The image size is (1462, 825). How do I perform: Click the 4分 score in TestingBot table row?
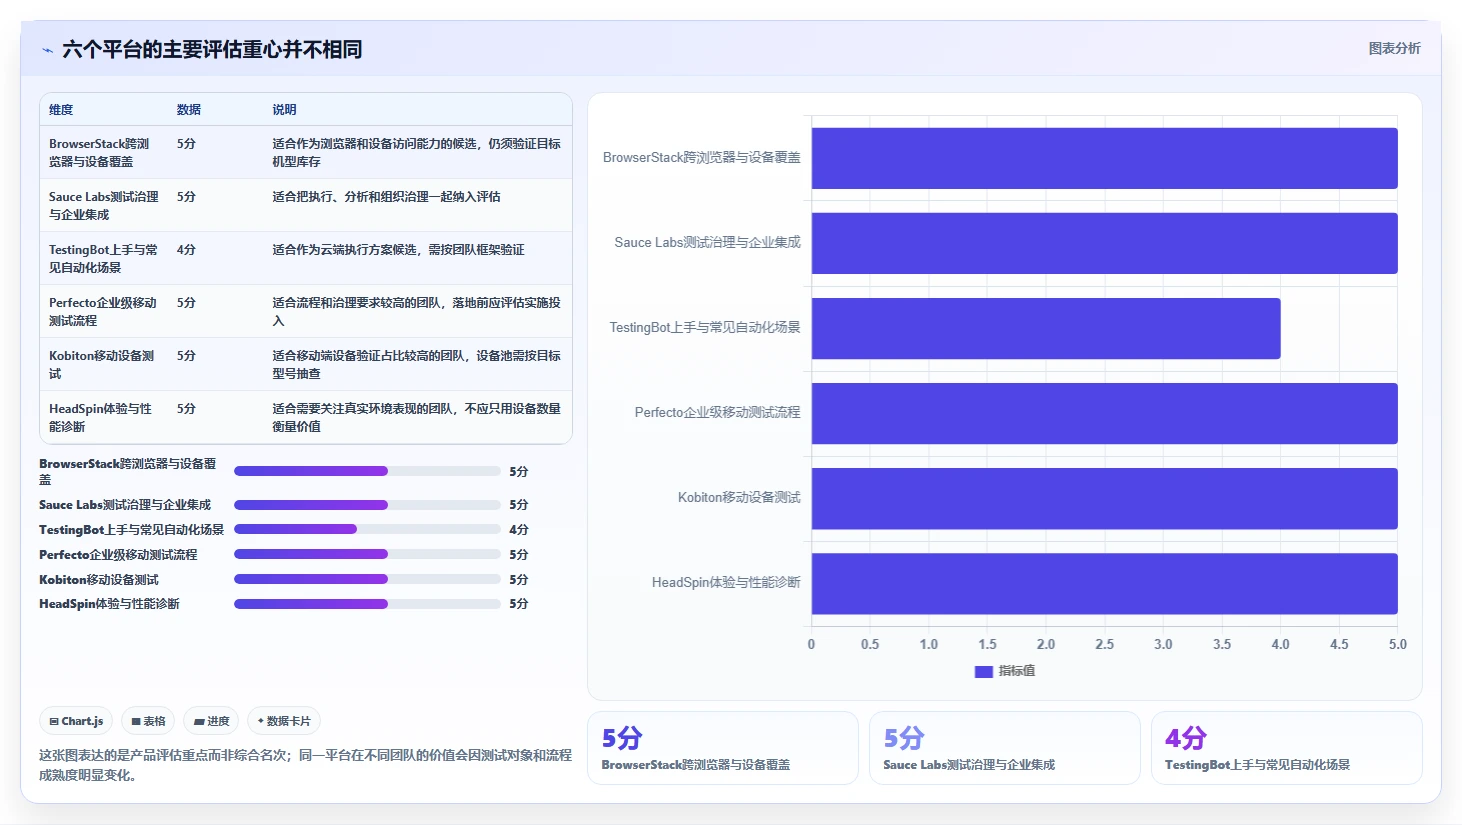point(187,250)
